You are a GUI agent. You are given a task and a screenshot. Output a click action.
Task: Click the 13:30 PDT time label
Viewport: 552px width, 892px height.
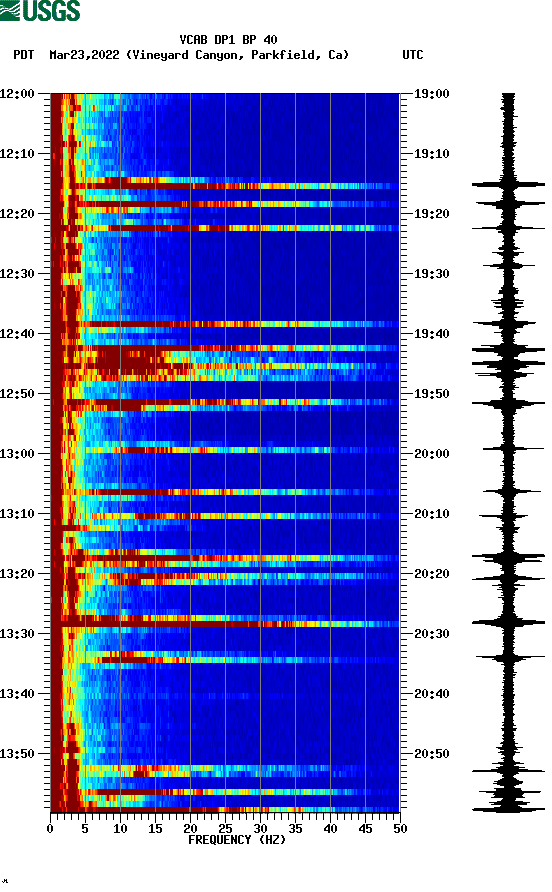(17, 634)
